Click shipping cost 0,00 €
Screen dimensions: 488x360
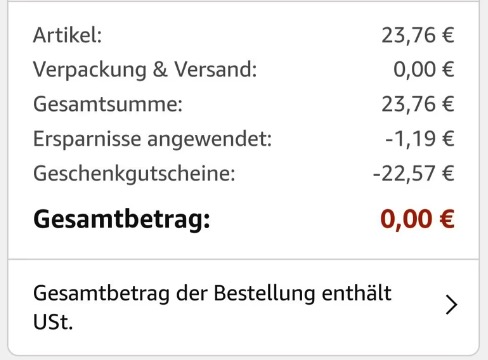pos(424,69)
